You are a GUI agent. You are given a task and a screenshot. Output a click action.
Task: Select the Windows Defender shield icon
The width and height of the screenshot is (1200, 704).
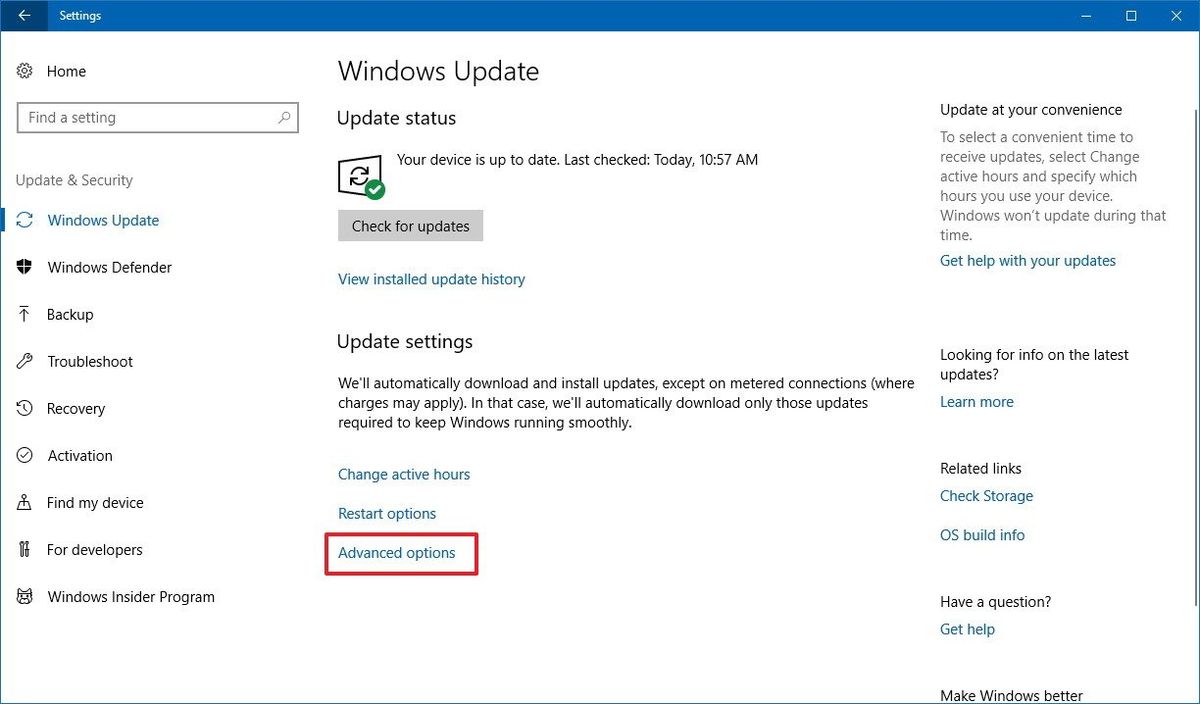pos(24,267)
